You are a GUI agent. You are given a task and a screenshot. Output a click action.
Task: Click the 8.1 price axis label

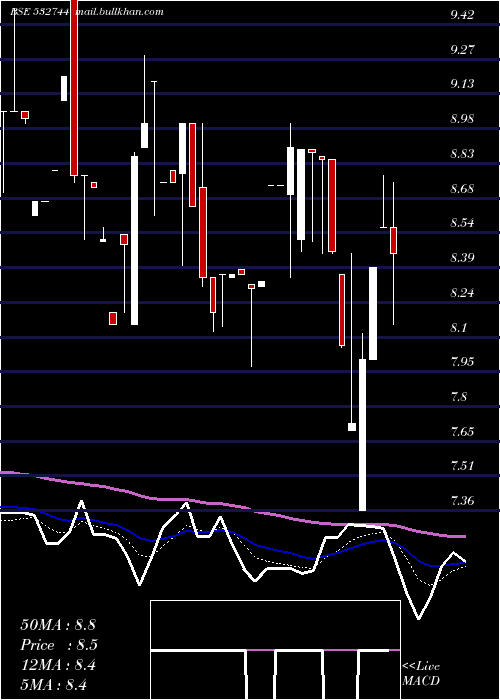pos(458,327)
